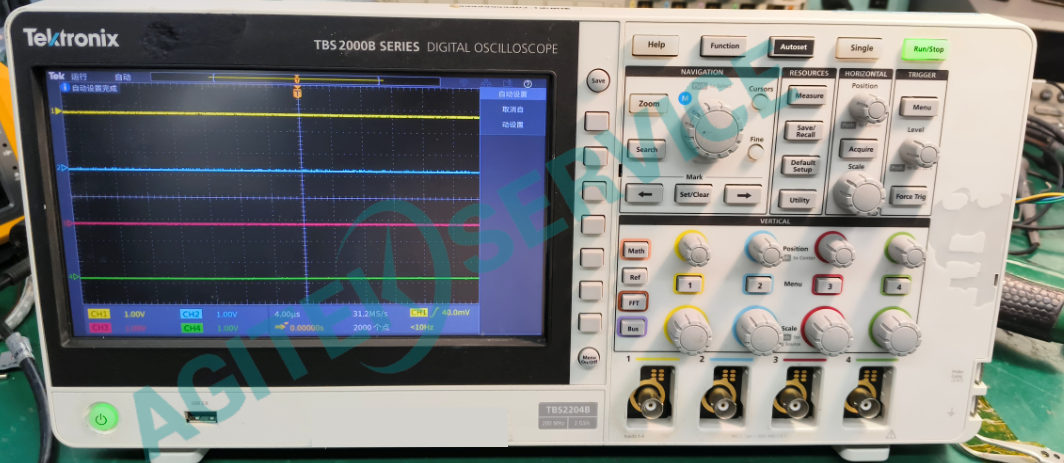Click the yellow channel 1 Position knob
The image size is (1064, 463).
(x=693, y=249)
